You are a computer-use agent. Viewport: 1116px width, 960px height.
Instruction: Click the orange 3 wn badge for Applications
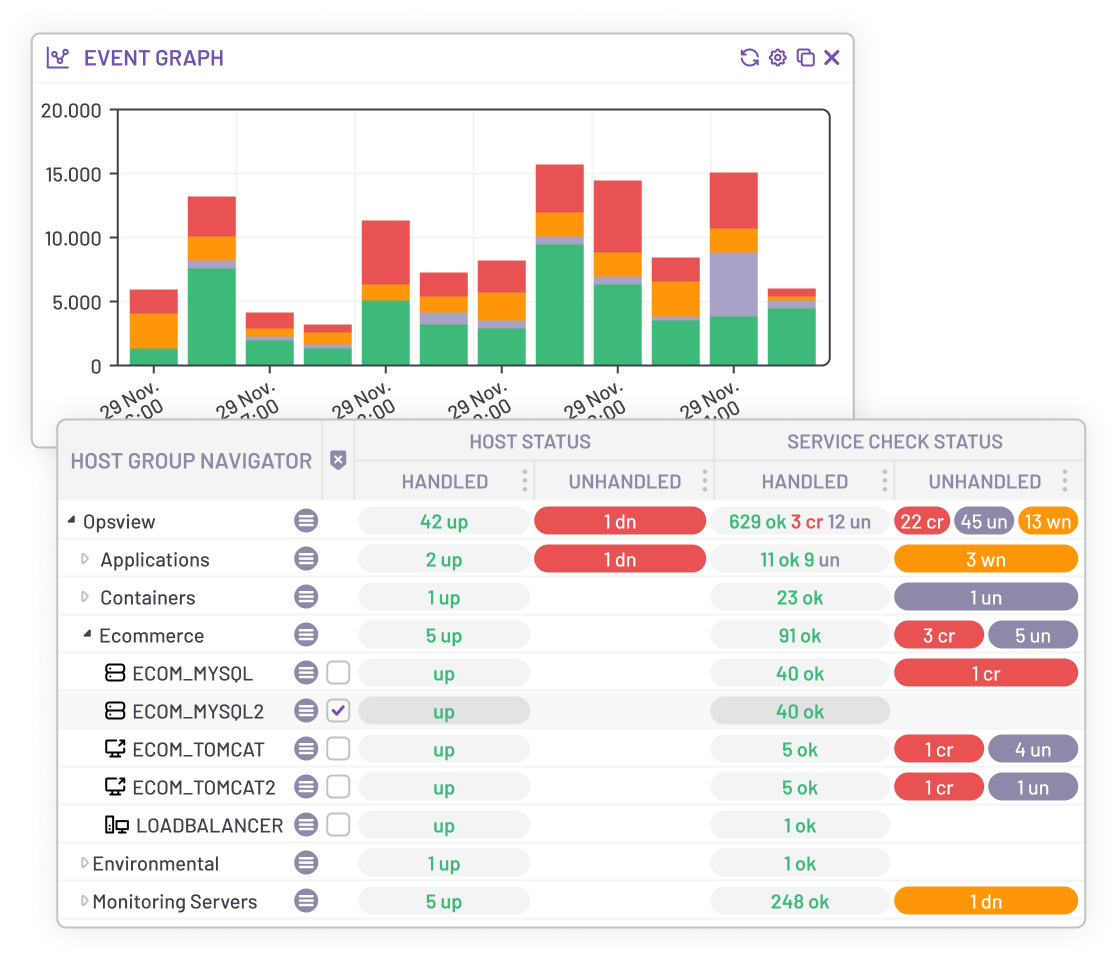pos(985,559)
